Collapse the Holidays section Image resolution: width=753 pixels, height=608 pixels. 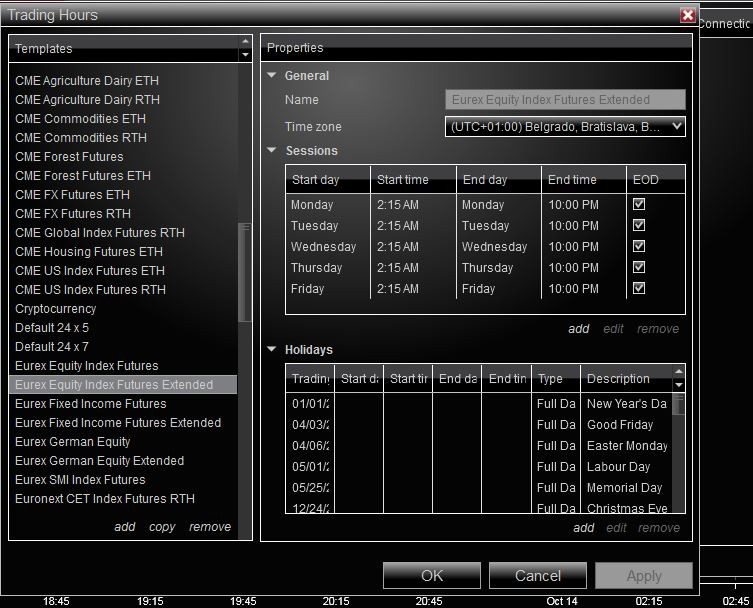click(x=272, y=349)
